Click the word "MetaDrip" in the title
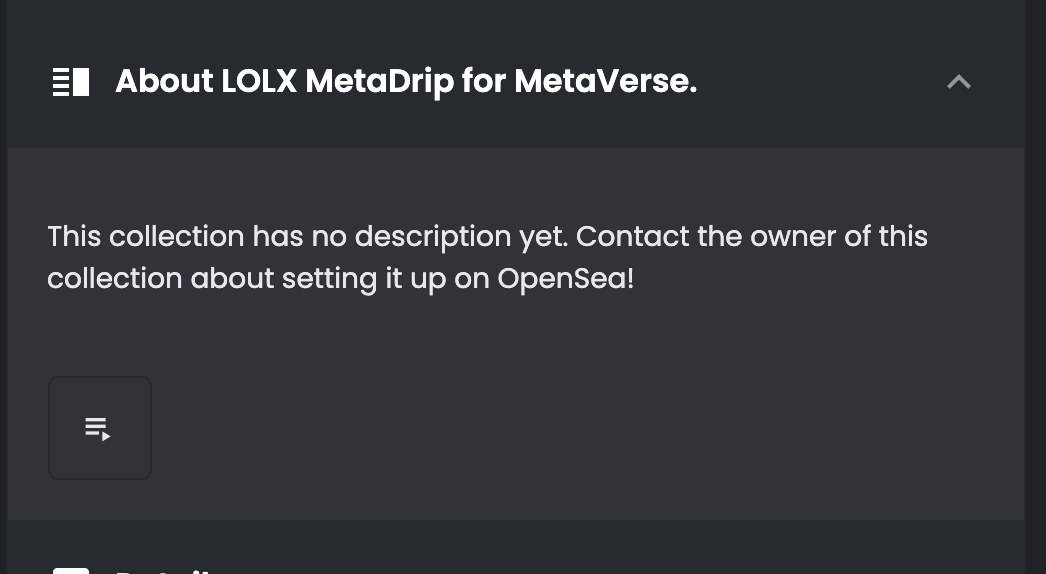Viewport: 1046px width, 574px height. (x=380, y=82)
